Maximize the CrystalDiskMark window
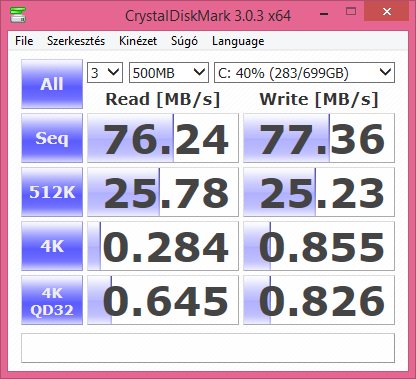Image resolution: width=416 pixels, height=379 pixels. pyautogui.click(x=351, y=12)
